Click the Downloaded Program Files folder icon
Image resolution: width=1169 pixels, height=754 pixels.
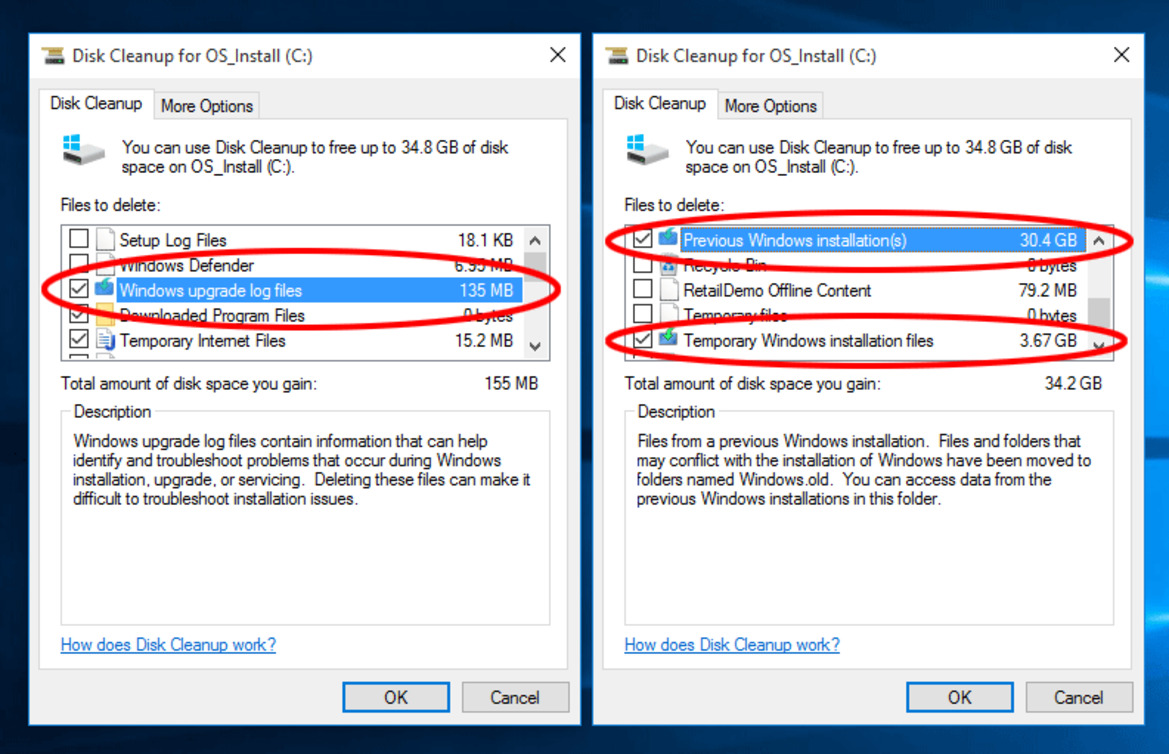(x=105, y=315)
